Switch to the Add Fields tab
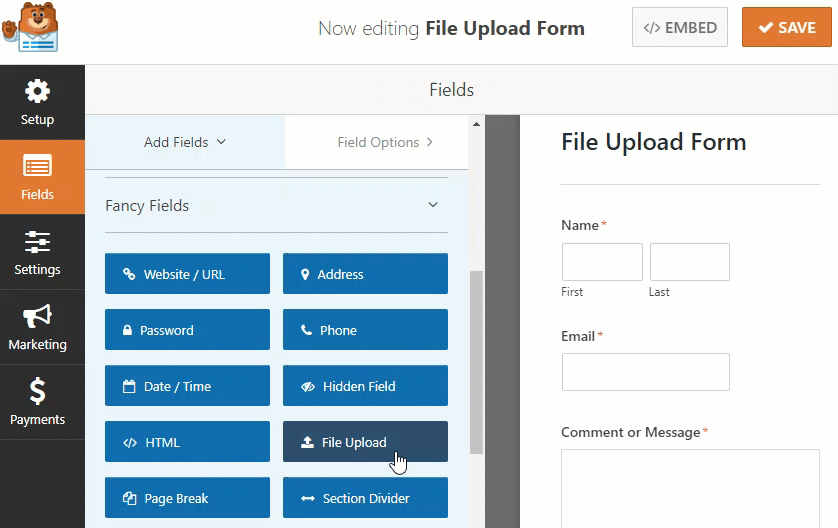This screenshot has height=528, width=838. point(185,142)
